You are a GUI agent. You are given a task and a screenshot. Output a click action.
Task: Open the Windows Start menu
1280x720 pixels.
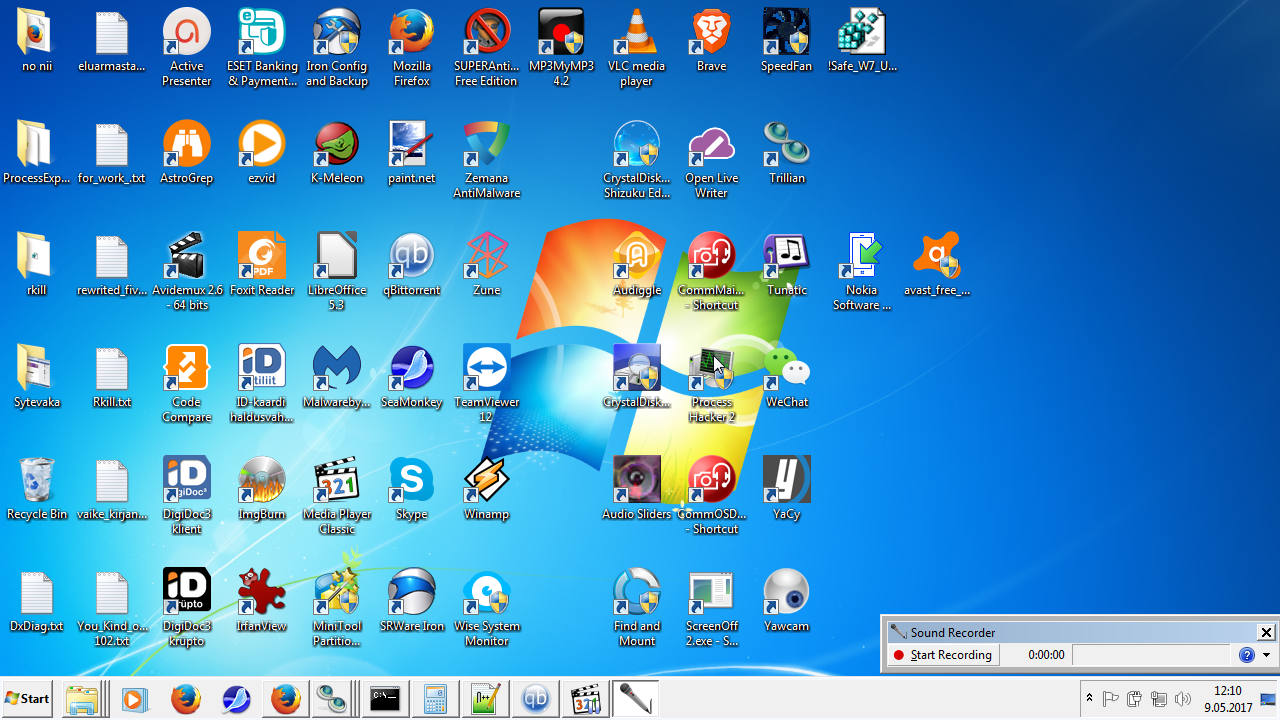click(28, 699)
